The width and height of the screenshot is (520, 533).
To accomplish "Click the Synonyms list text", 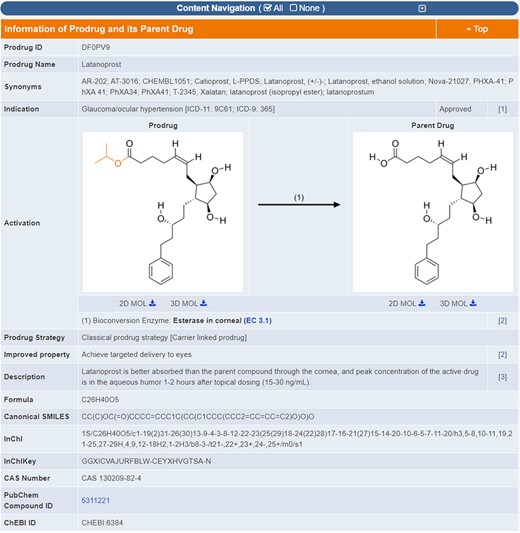I will [x=297, y=87].
